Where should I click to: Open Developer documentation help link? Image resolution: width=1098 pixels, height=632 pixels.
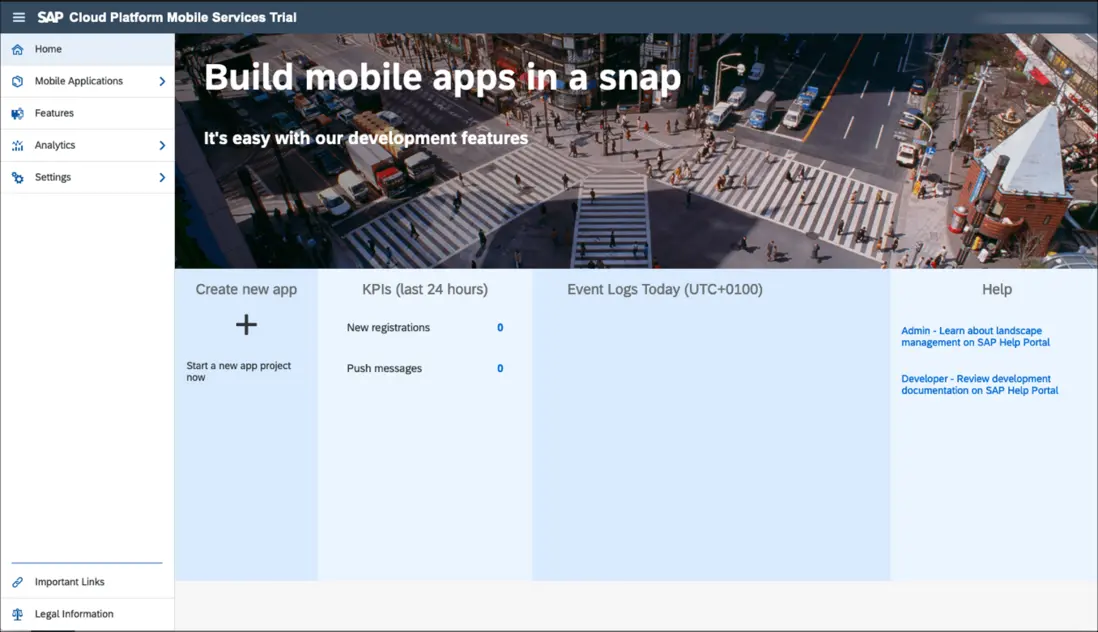[979, 384]
